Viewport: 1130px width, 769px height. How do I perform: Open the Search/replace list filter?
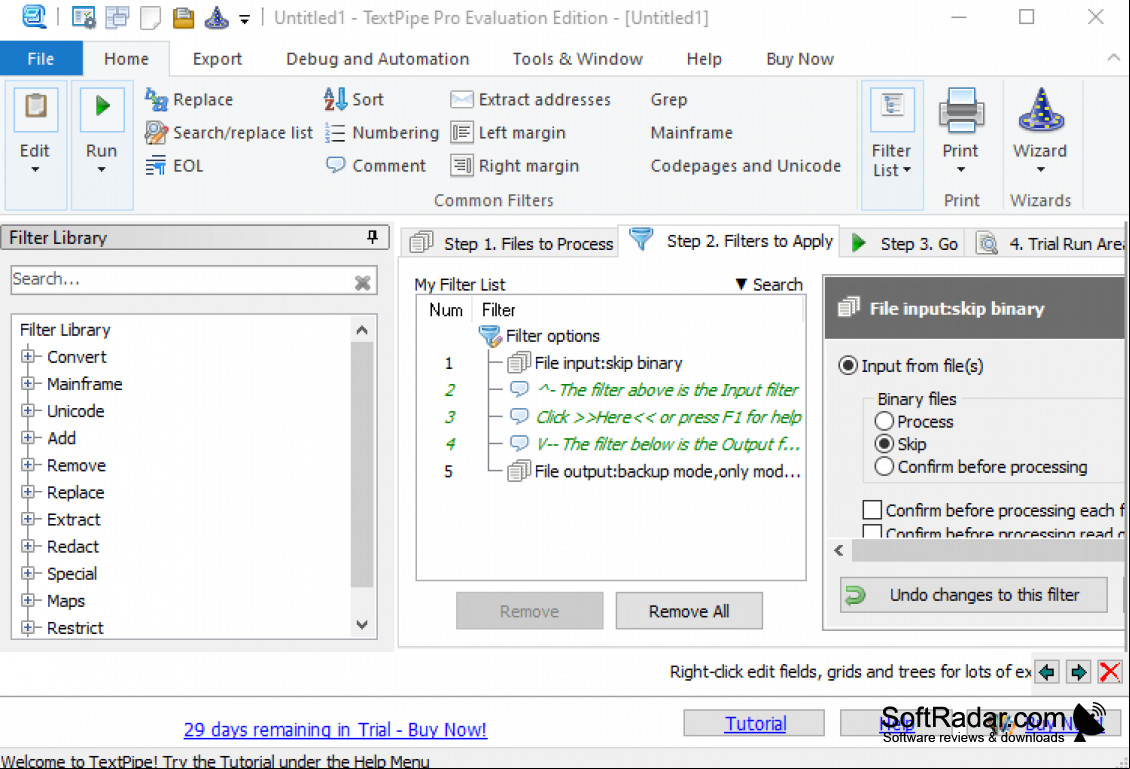(x=228, y=133)
